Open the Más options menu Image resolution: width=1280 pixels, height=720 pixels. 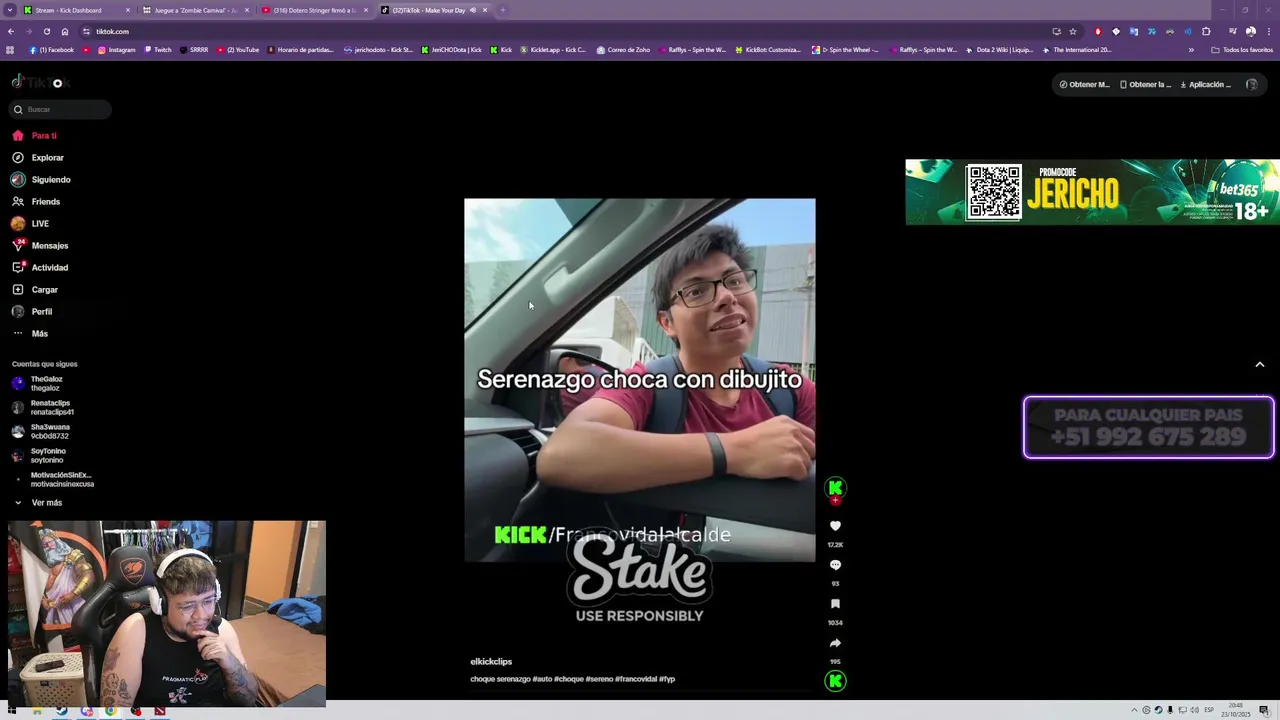pos(30,333)
